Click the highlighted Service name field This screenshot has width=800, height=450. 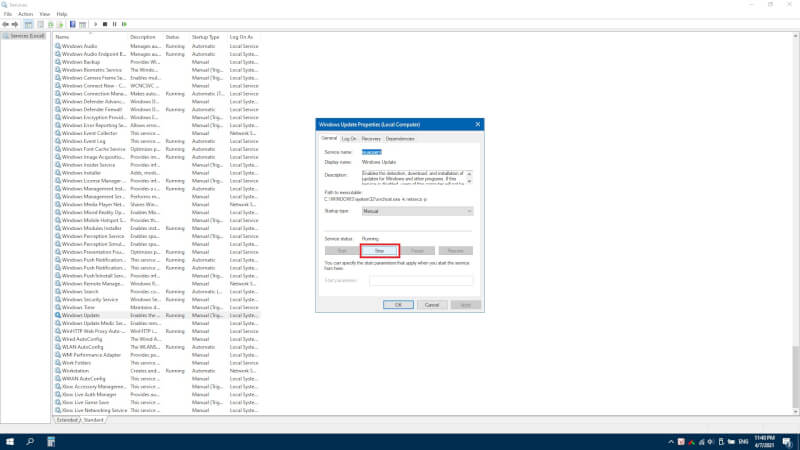(372, 152)
